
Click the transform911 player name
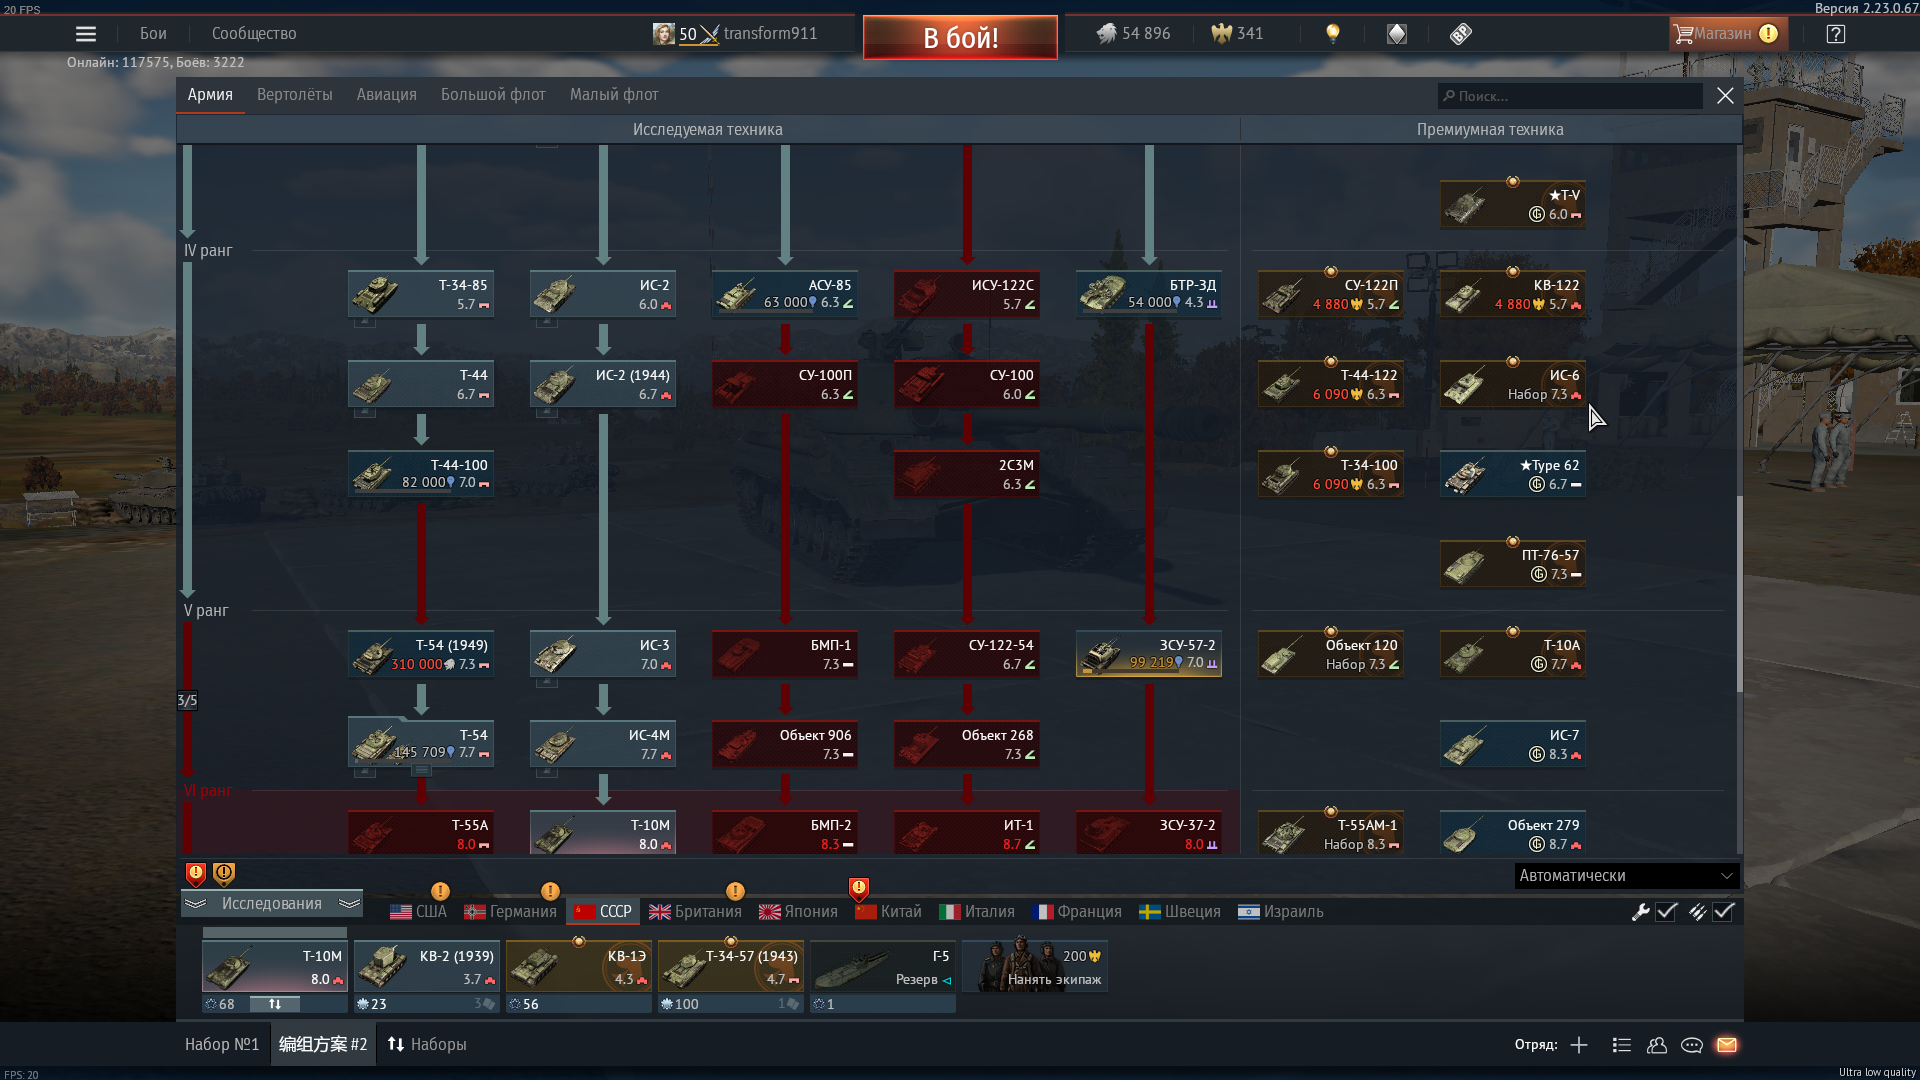pyautogui.click(x=770, y=34)
